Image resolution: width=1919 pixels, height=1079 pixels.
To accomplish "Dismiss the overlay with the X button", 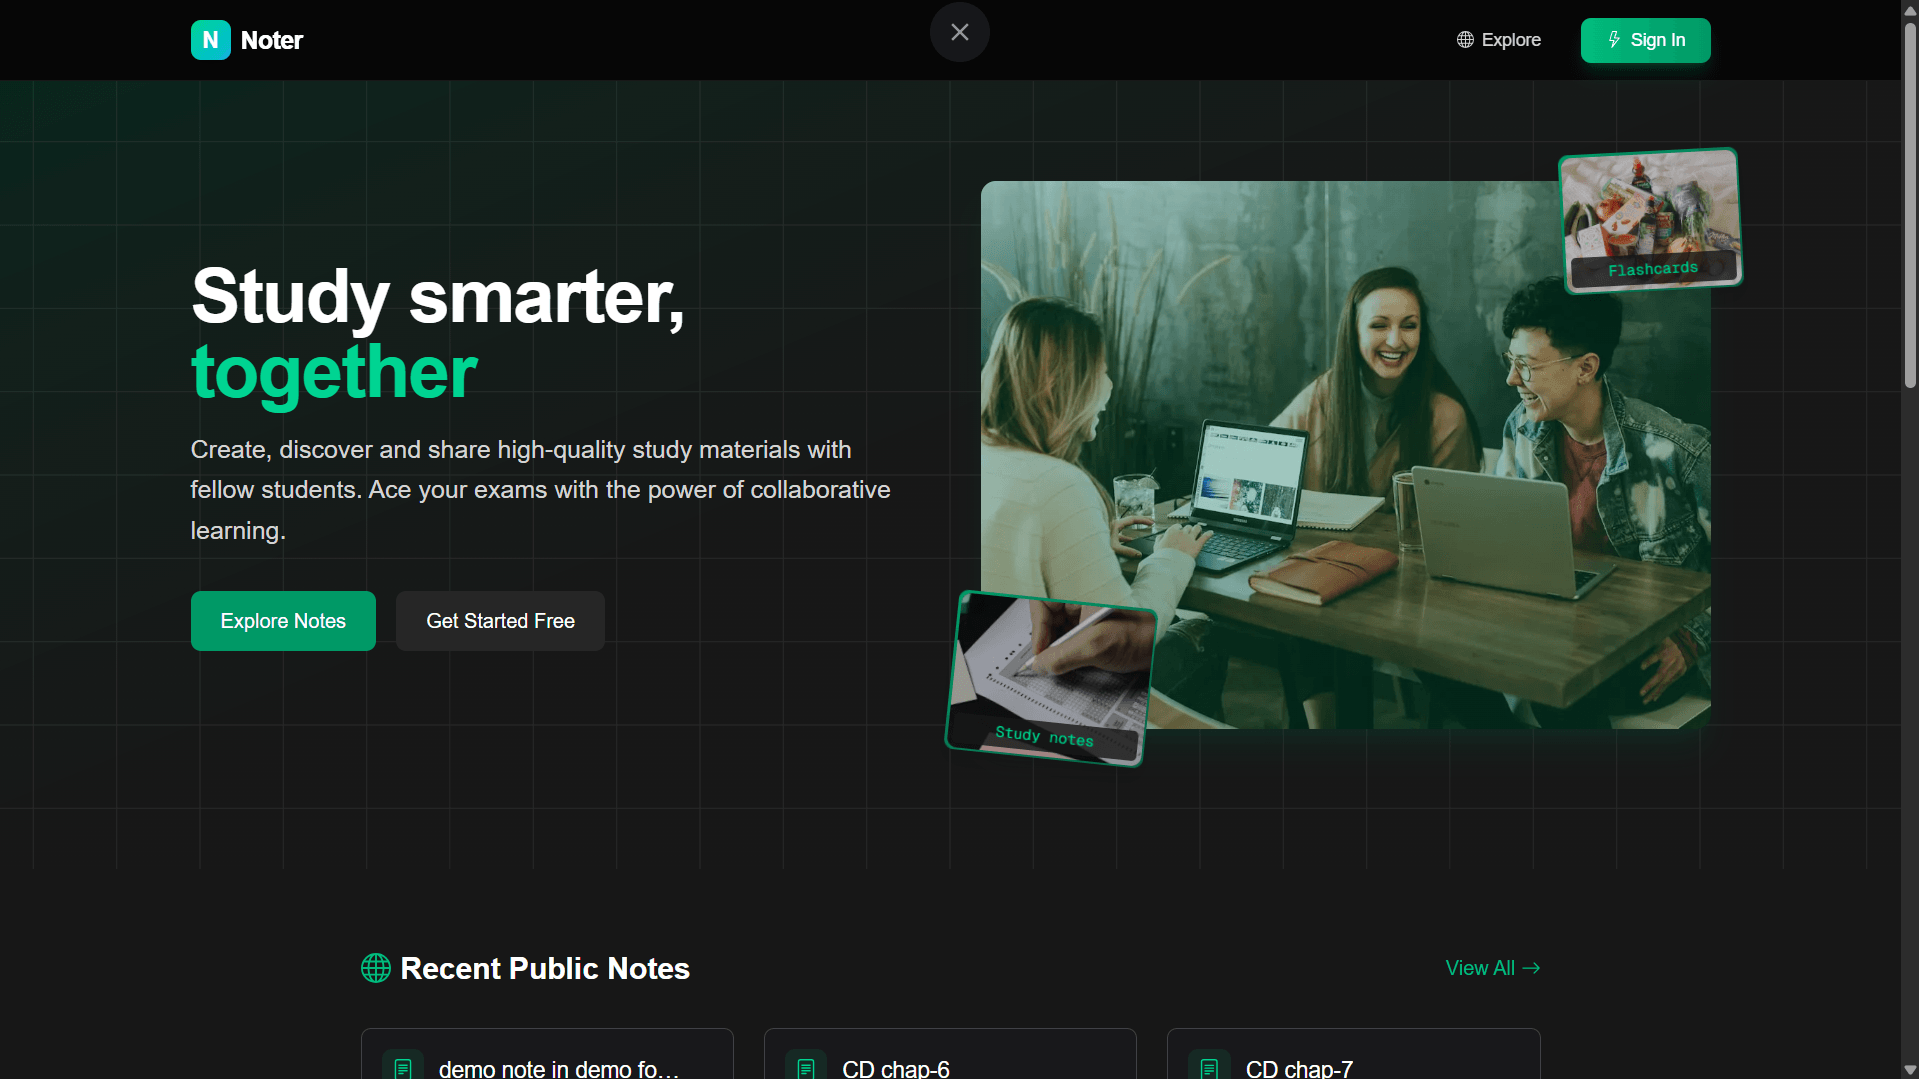I will point(959,31).
